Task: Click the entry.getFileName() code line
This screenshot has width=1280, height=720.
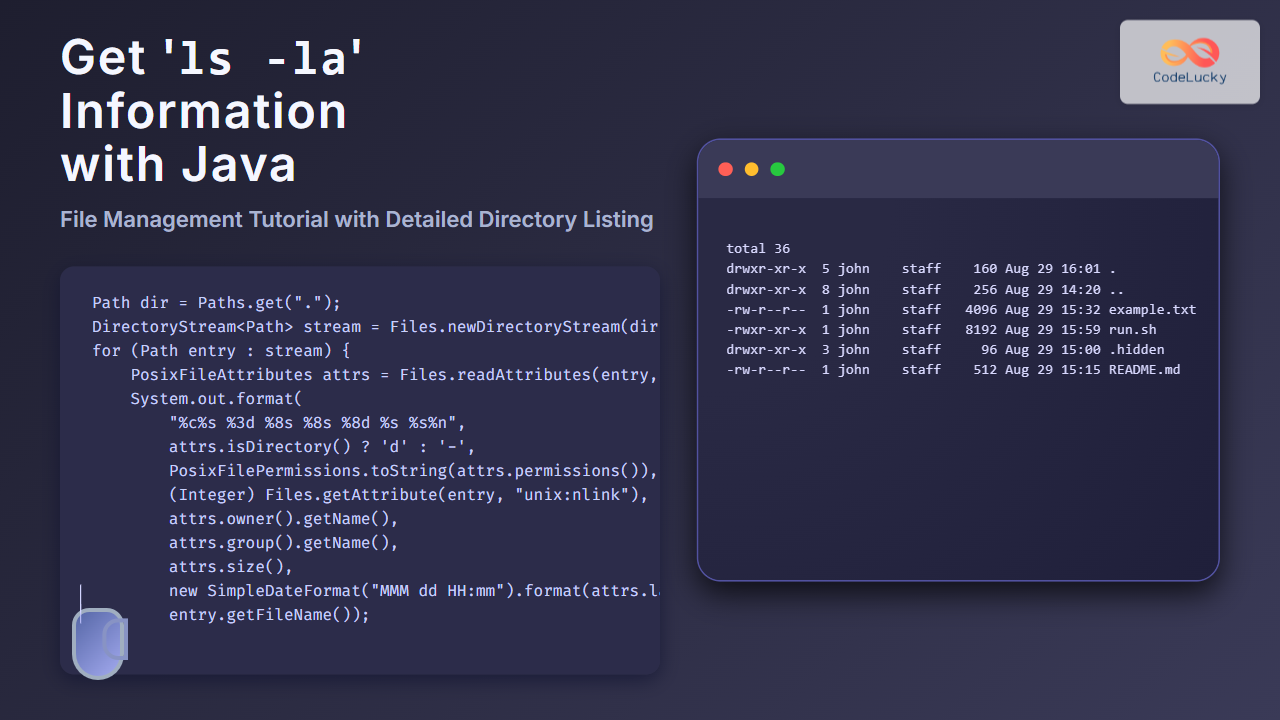Action: point(269,615)
